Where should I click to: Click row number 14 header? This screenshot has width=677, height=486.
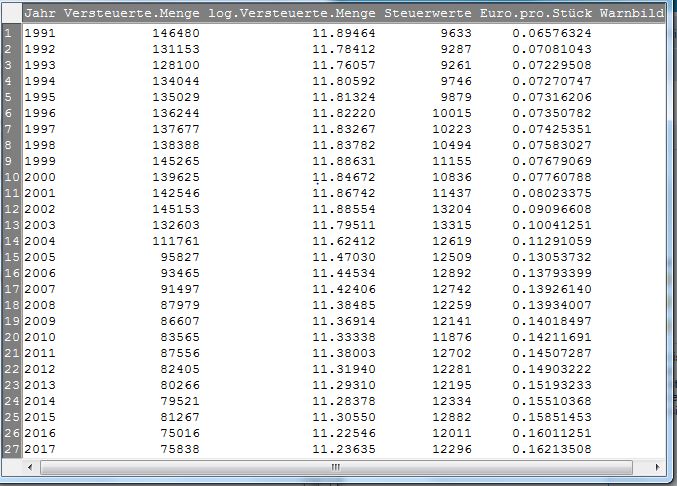click(x=9, y=240)
